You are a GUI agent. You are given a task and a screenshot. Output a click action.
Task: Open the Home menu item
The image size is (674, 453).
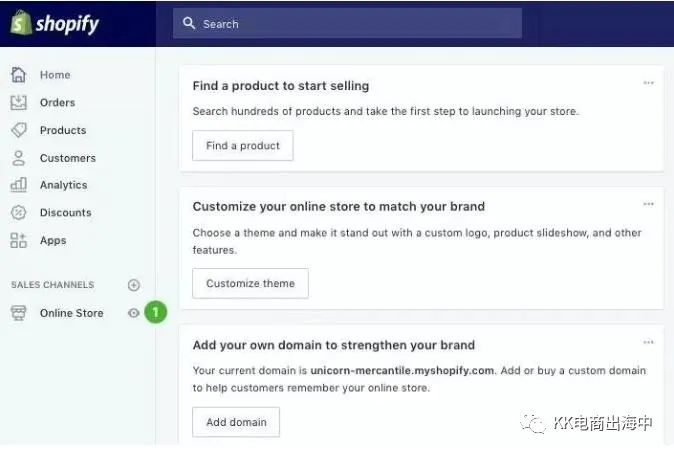[x=55, y=75]
